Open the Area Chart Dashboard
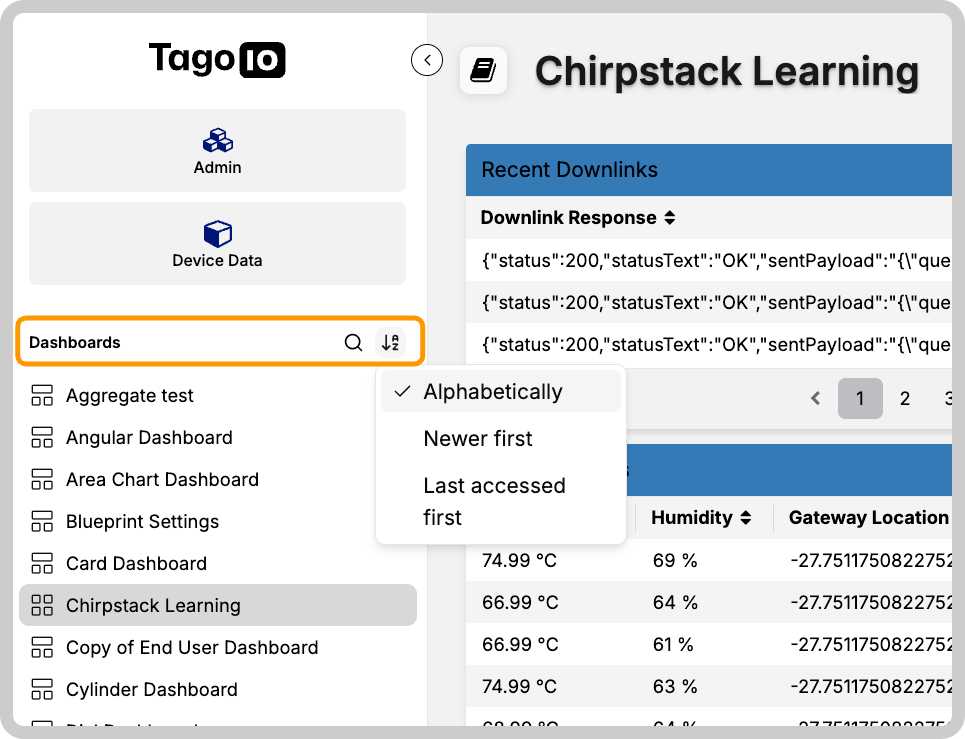965x739 pixels. [x=218, y=479]
